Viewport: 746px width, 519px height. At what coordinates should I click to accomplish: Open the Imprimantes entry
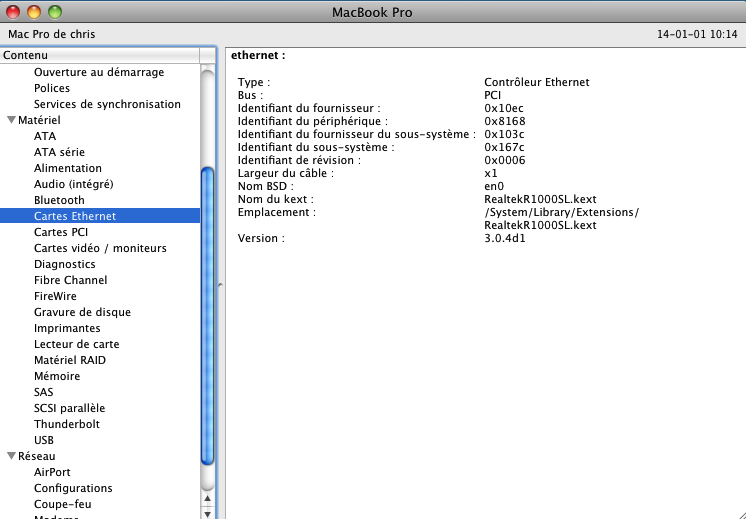pyautogui.click(x=67, y=328)
